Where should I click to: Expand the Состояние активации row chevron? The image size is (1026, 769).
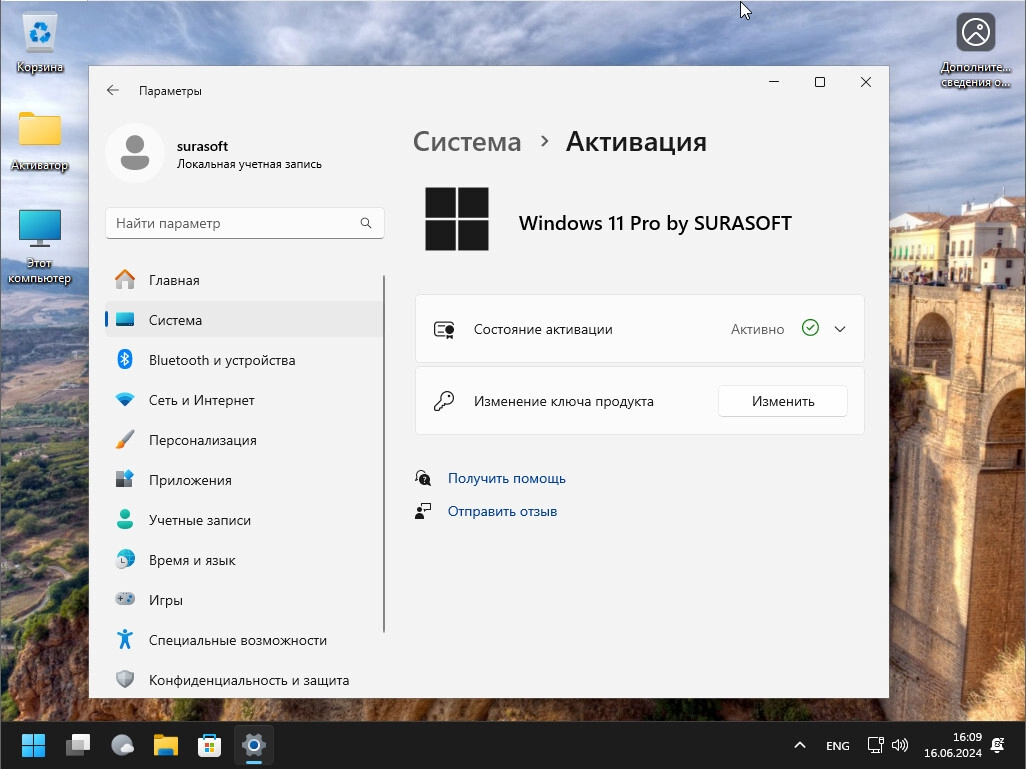click(840, 329)
